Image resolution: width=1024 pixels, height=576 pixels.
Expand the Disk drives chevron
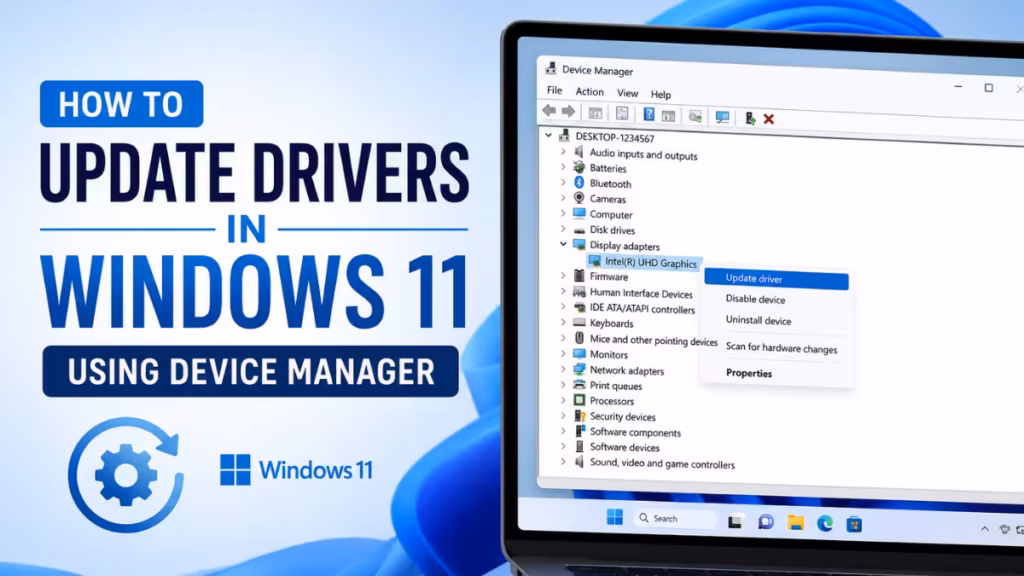coord(563,229)
